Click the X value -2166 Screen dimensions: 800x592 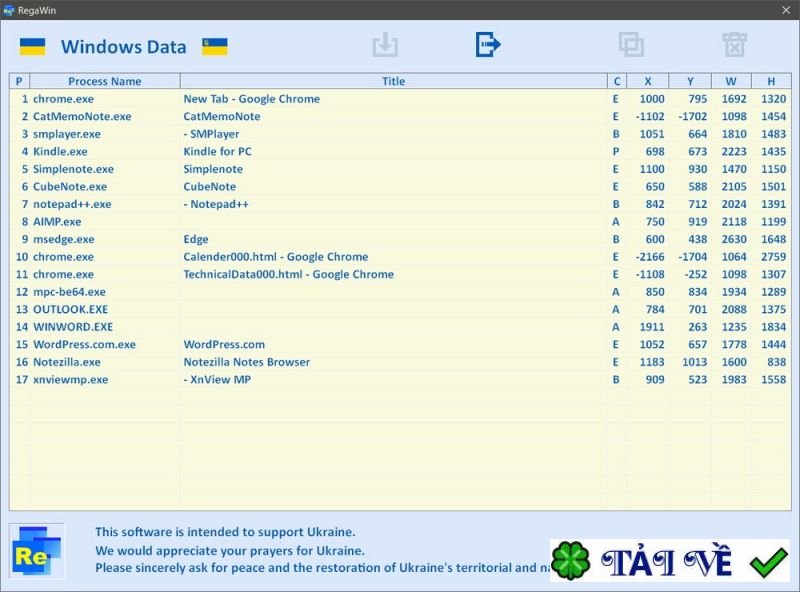[650, 257]
